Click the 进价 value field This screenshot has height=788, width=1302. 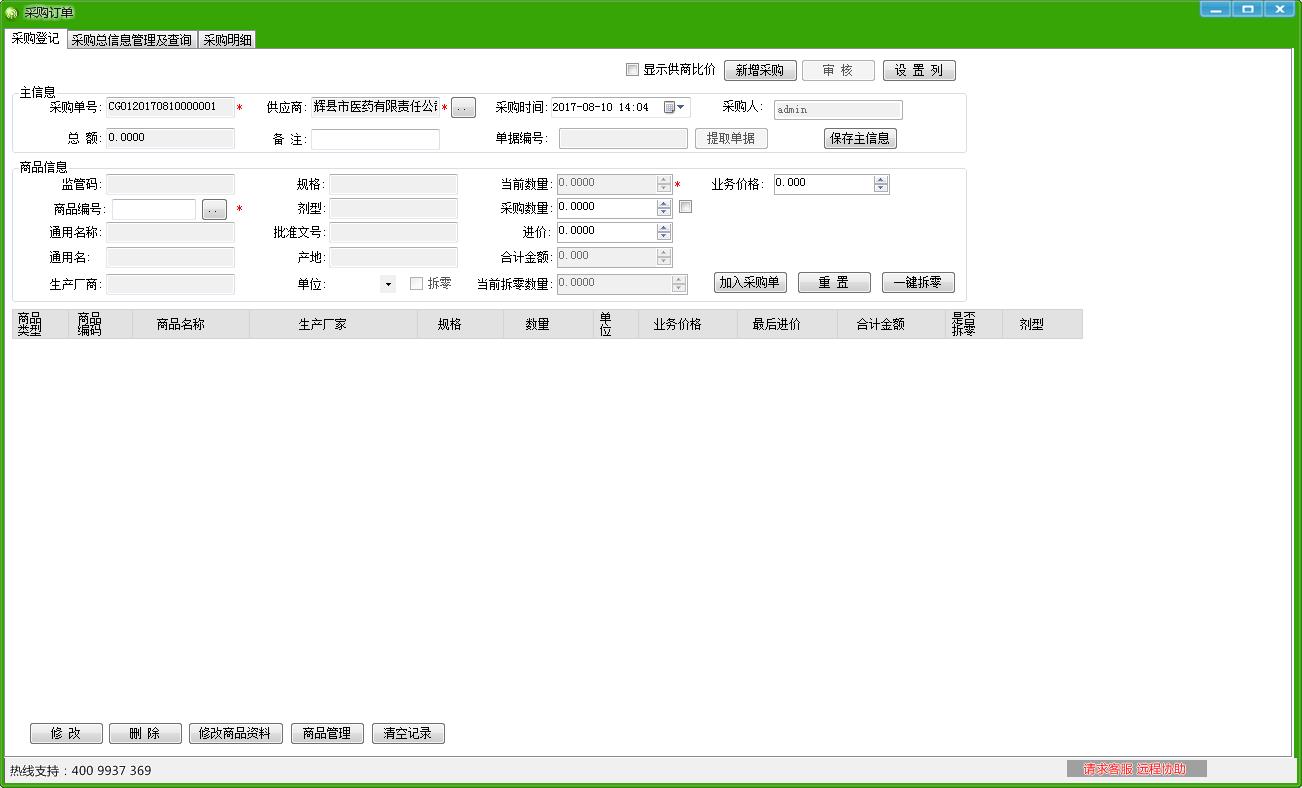tap(607, 232)
